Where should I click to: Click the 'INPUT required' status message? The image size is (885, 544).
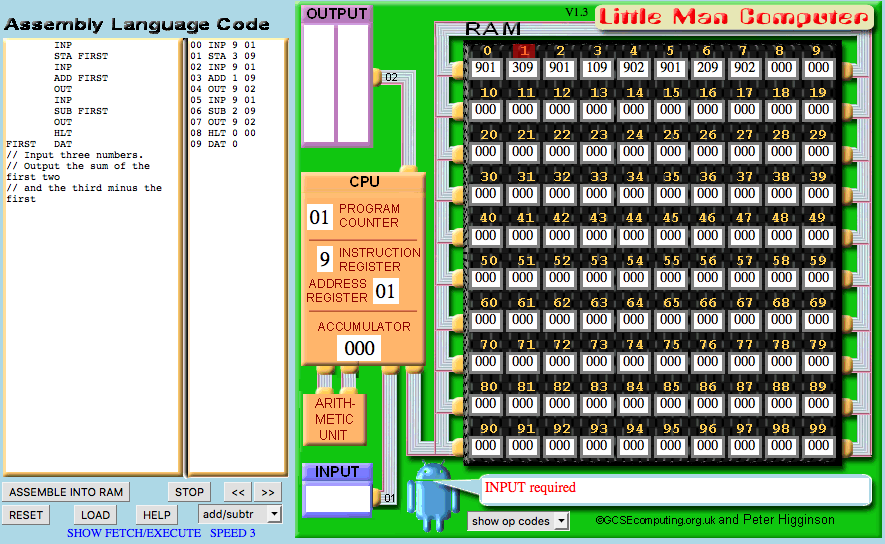coord(530,488)
